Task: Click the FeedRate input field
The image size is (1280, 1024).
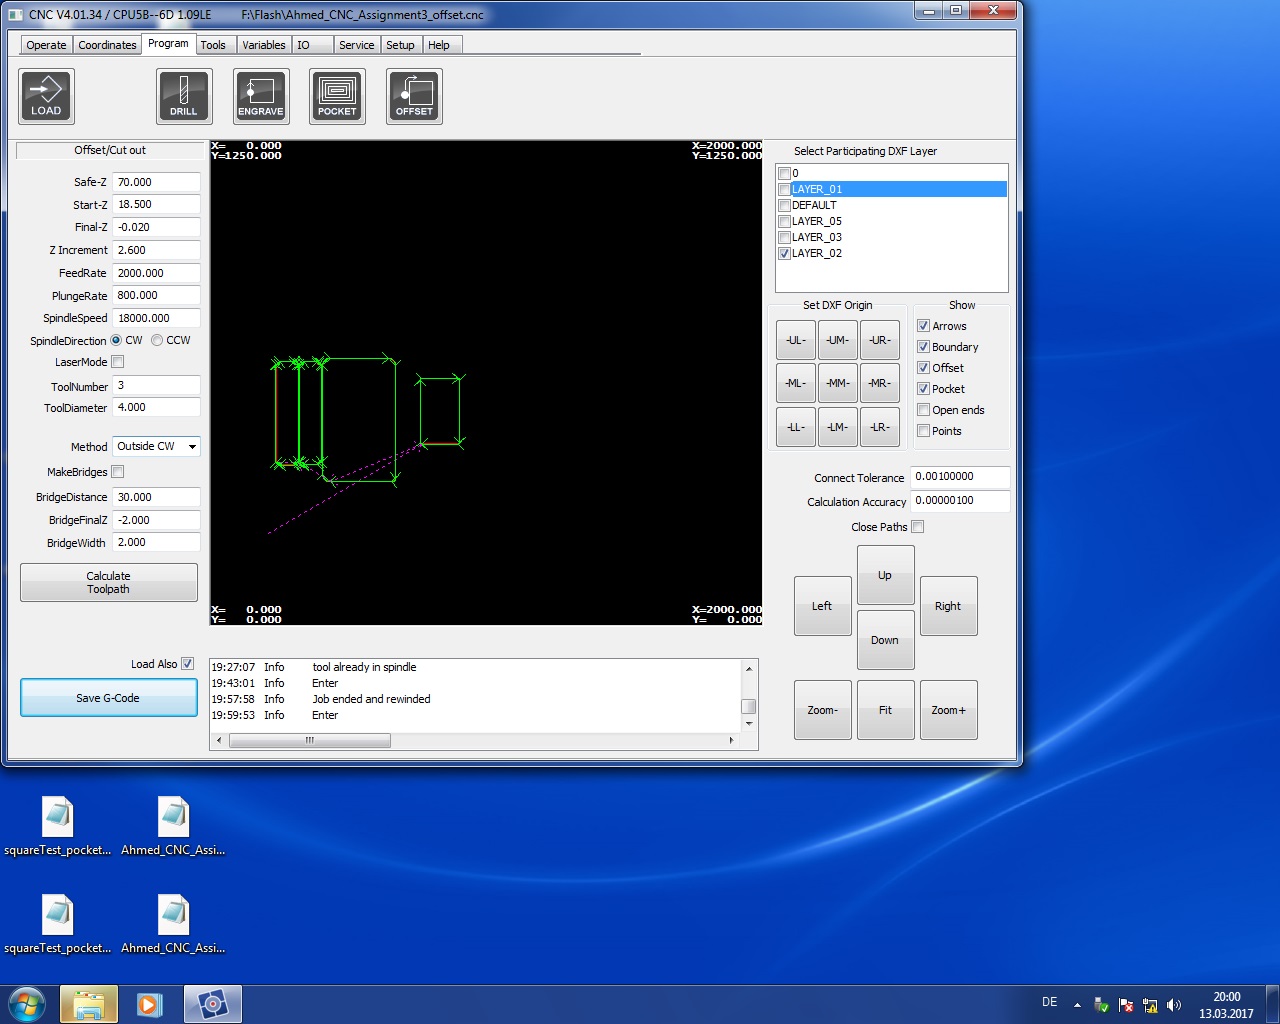Action: [x=156, y=273]
